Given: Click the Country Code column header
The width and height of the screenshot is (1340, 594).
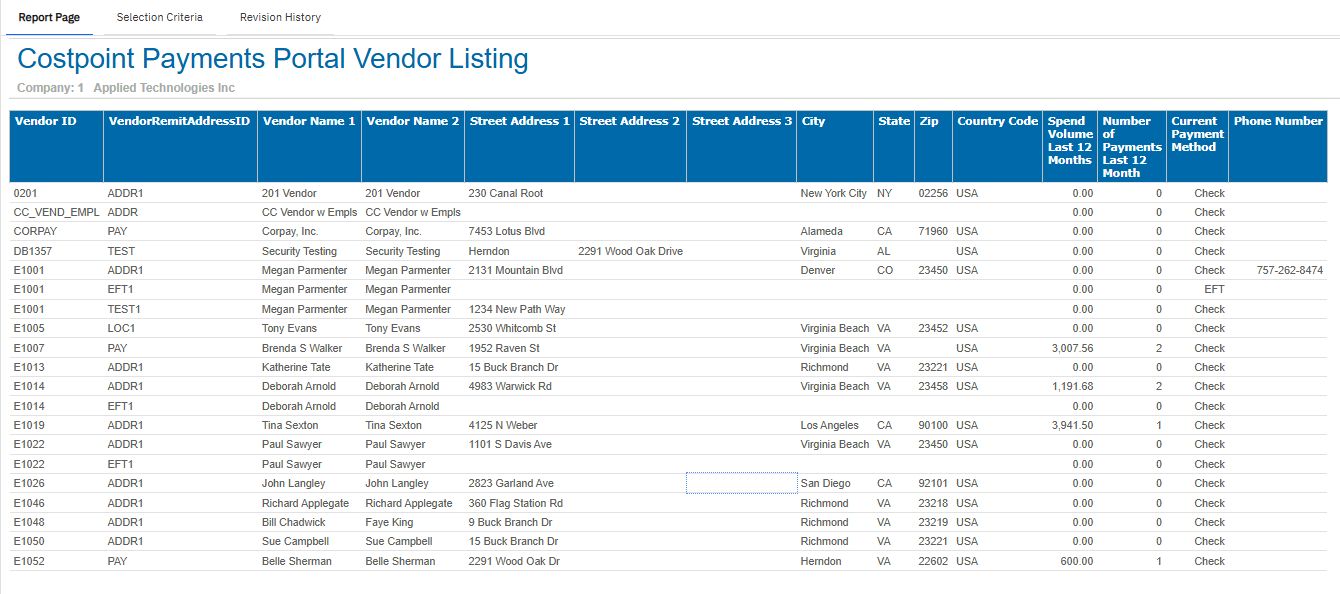Looking at the screenshot, I should tap(997, 121).
